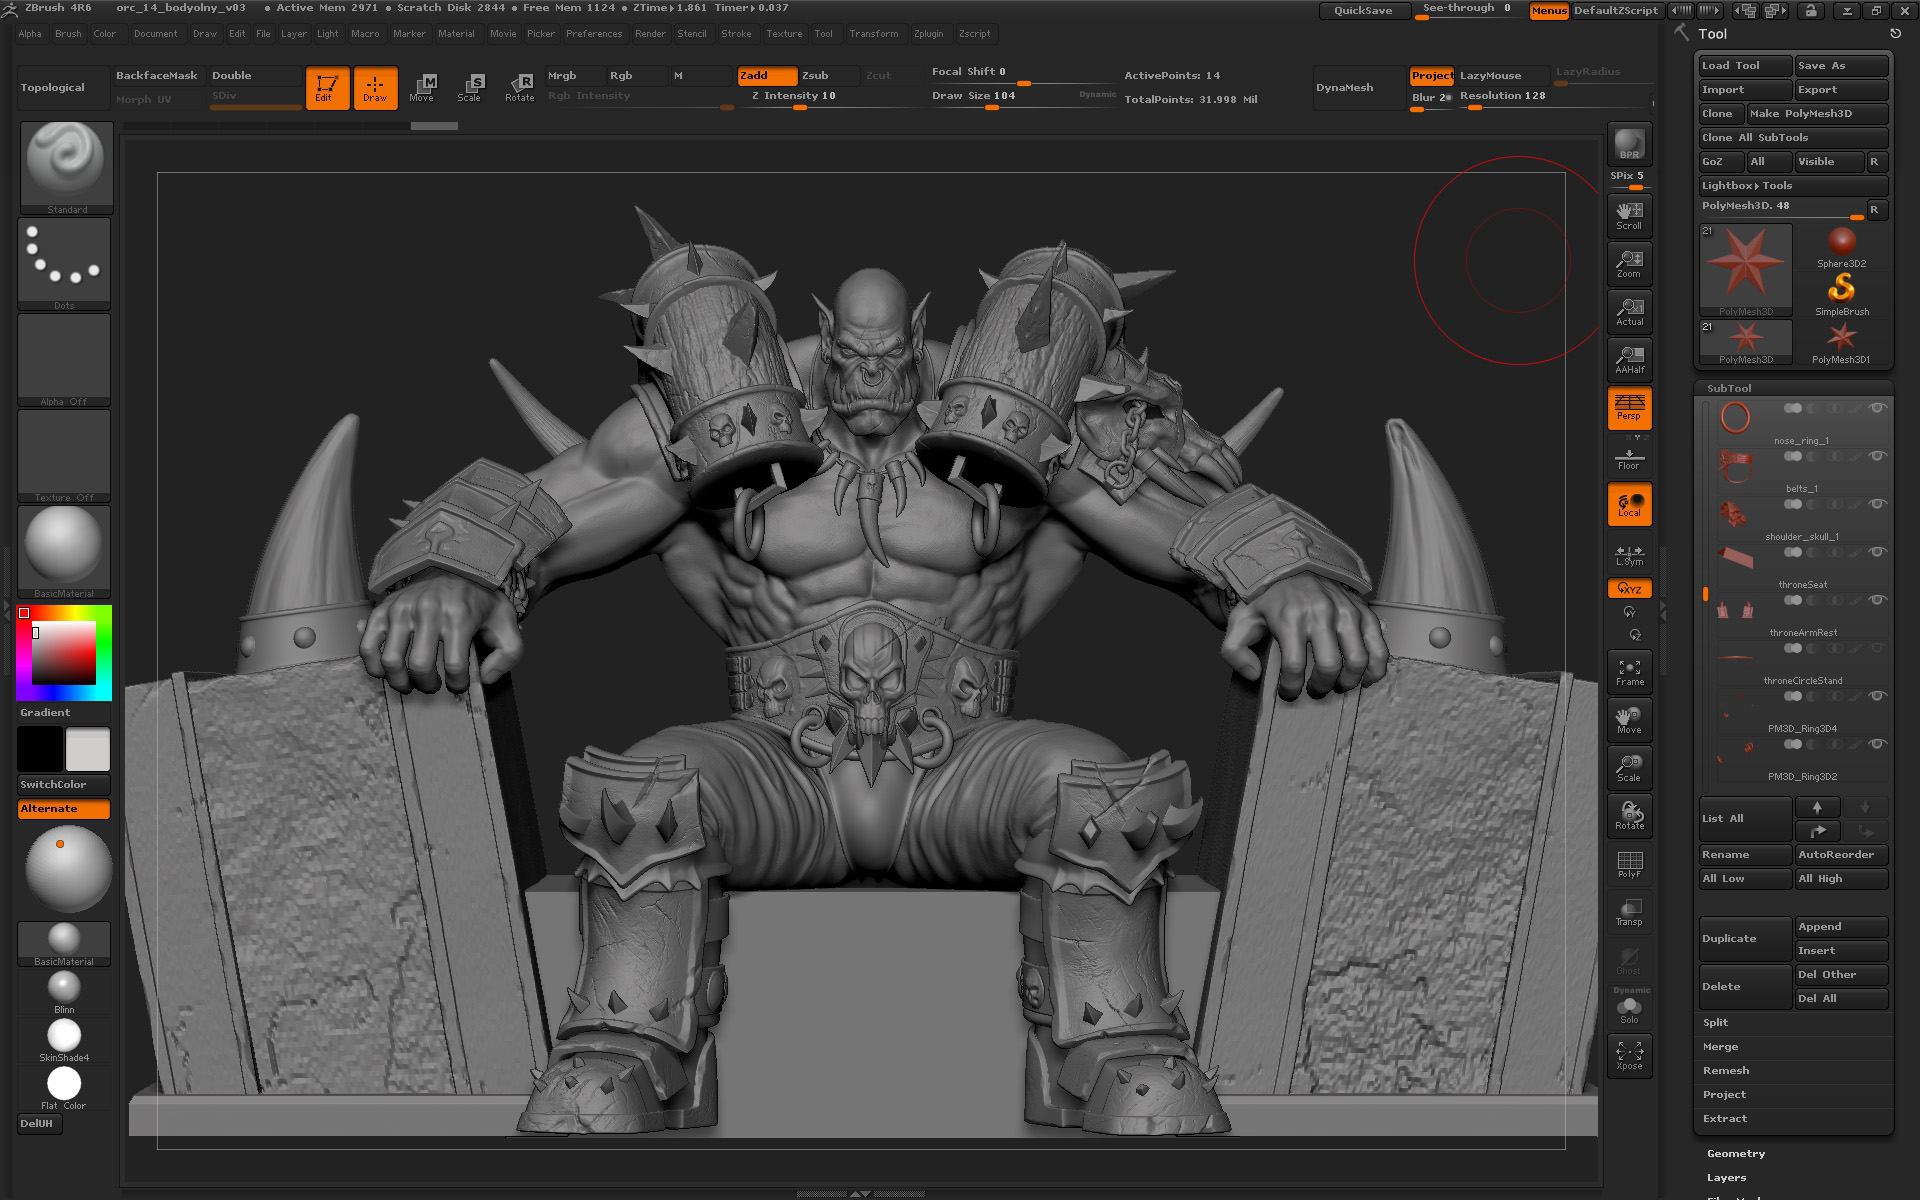This screenshot has height=1200, width=1920.
Task: Select the Scale tool in top shelf
Action: [x=470, y=88]
